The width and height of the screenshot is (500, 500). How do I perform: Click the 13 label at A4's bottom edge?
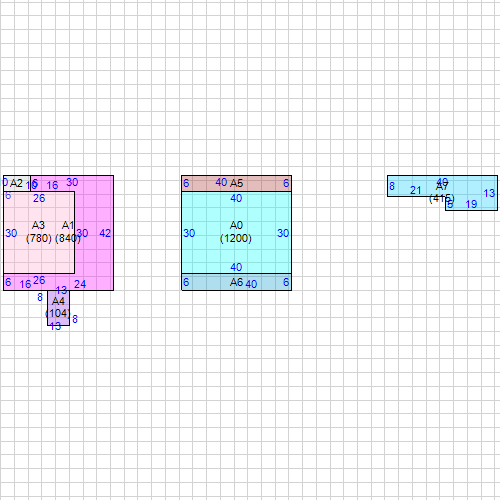(x=55, y=326)
